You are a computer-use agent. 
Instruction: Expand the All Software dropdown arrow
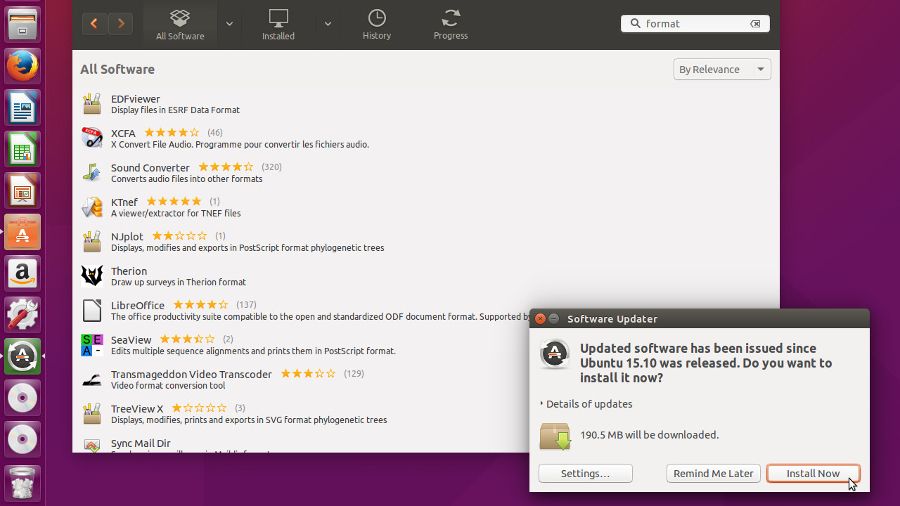tap(230, 24)
